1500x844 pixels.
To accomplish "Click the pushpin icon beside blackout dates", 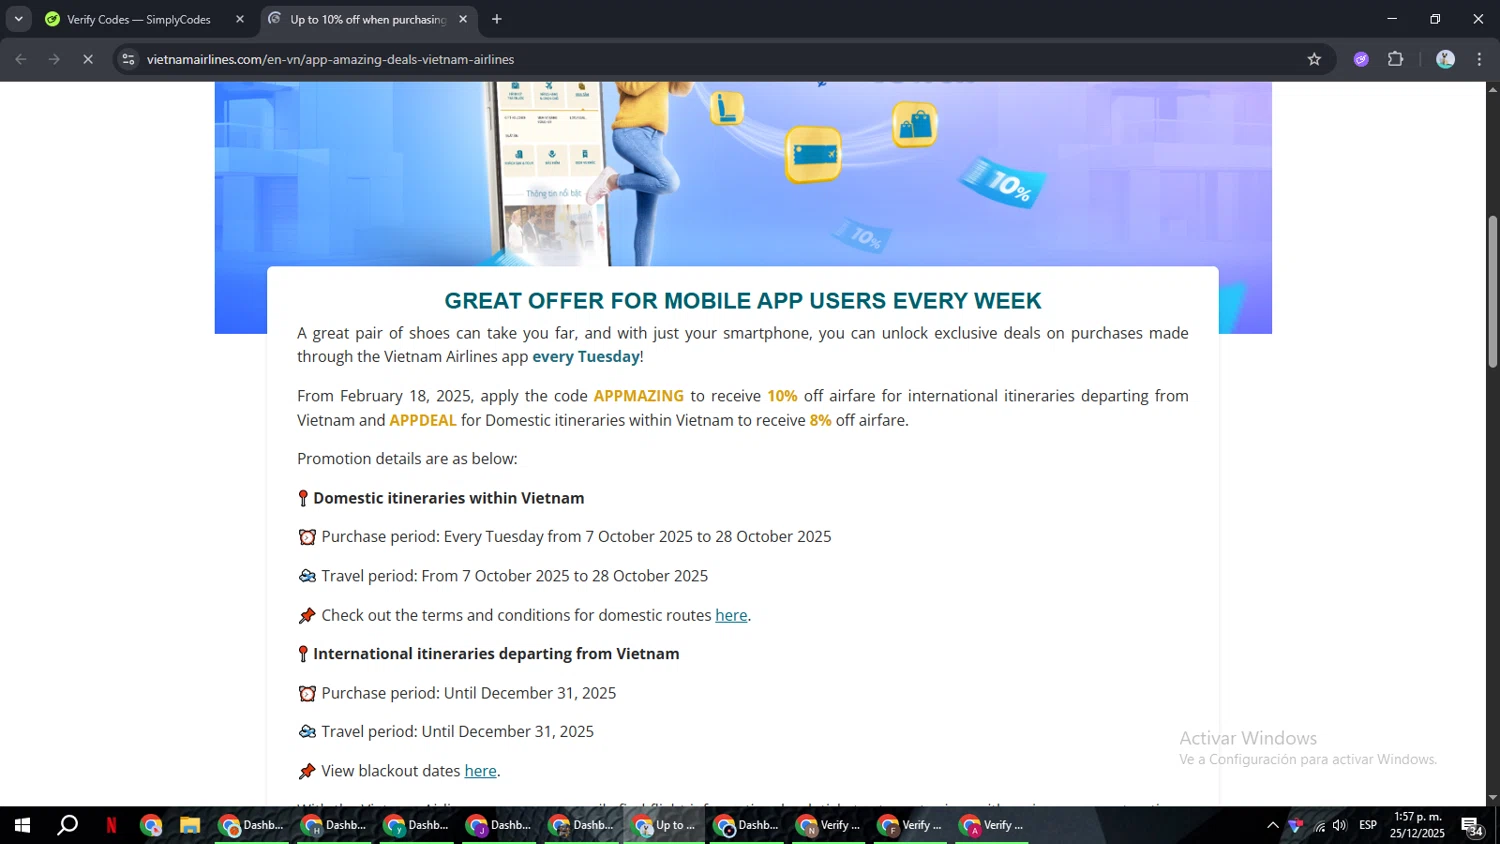I will [307, 771].
